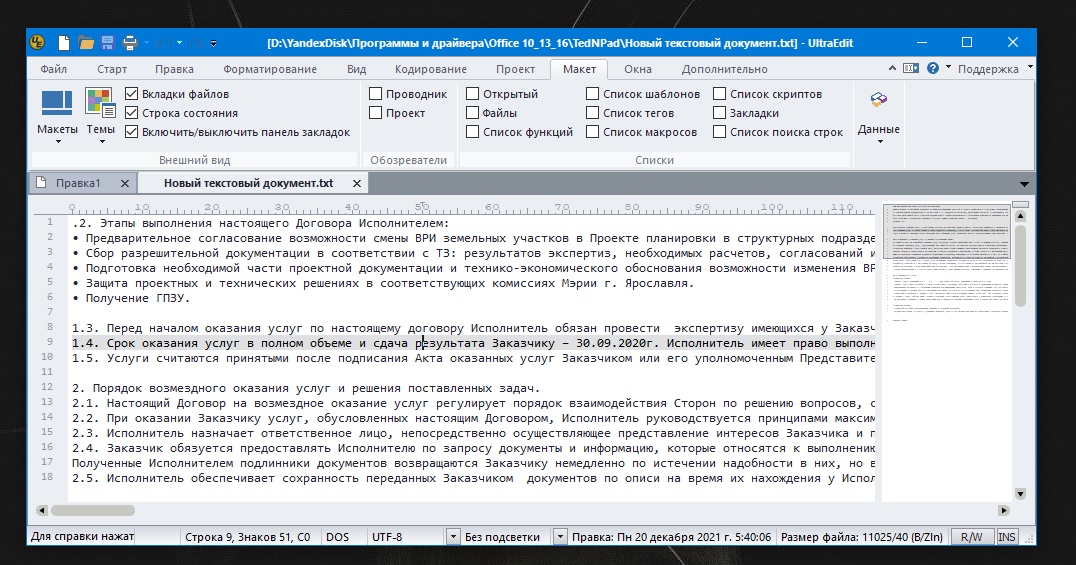
Task: Open the ribbon mode selector icon
Action: tap(911, 68)
